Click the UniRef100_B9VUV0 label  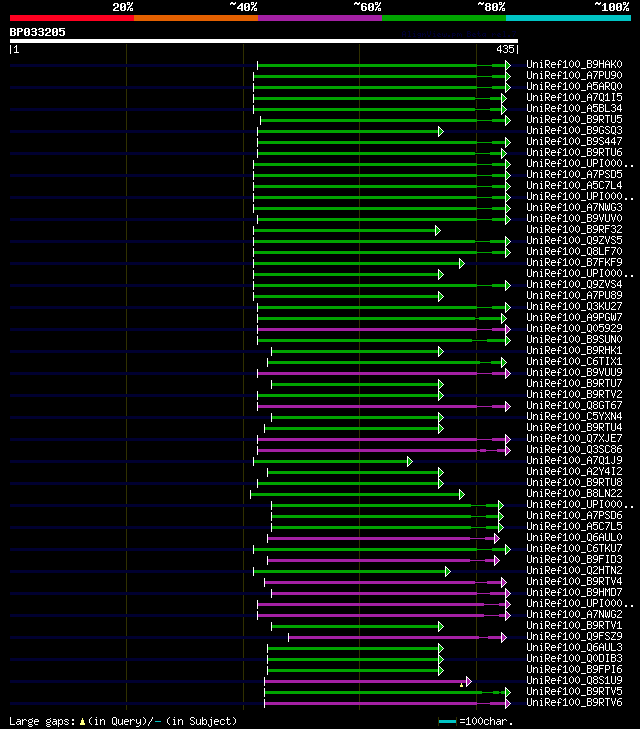tap(574, 219)
